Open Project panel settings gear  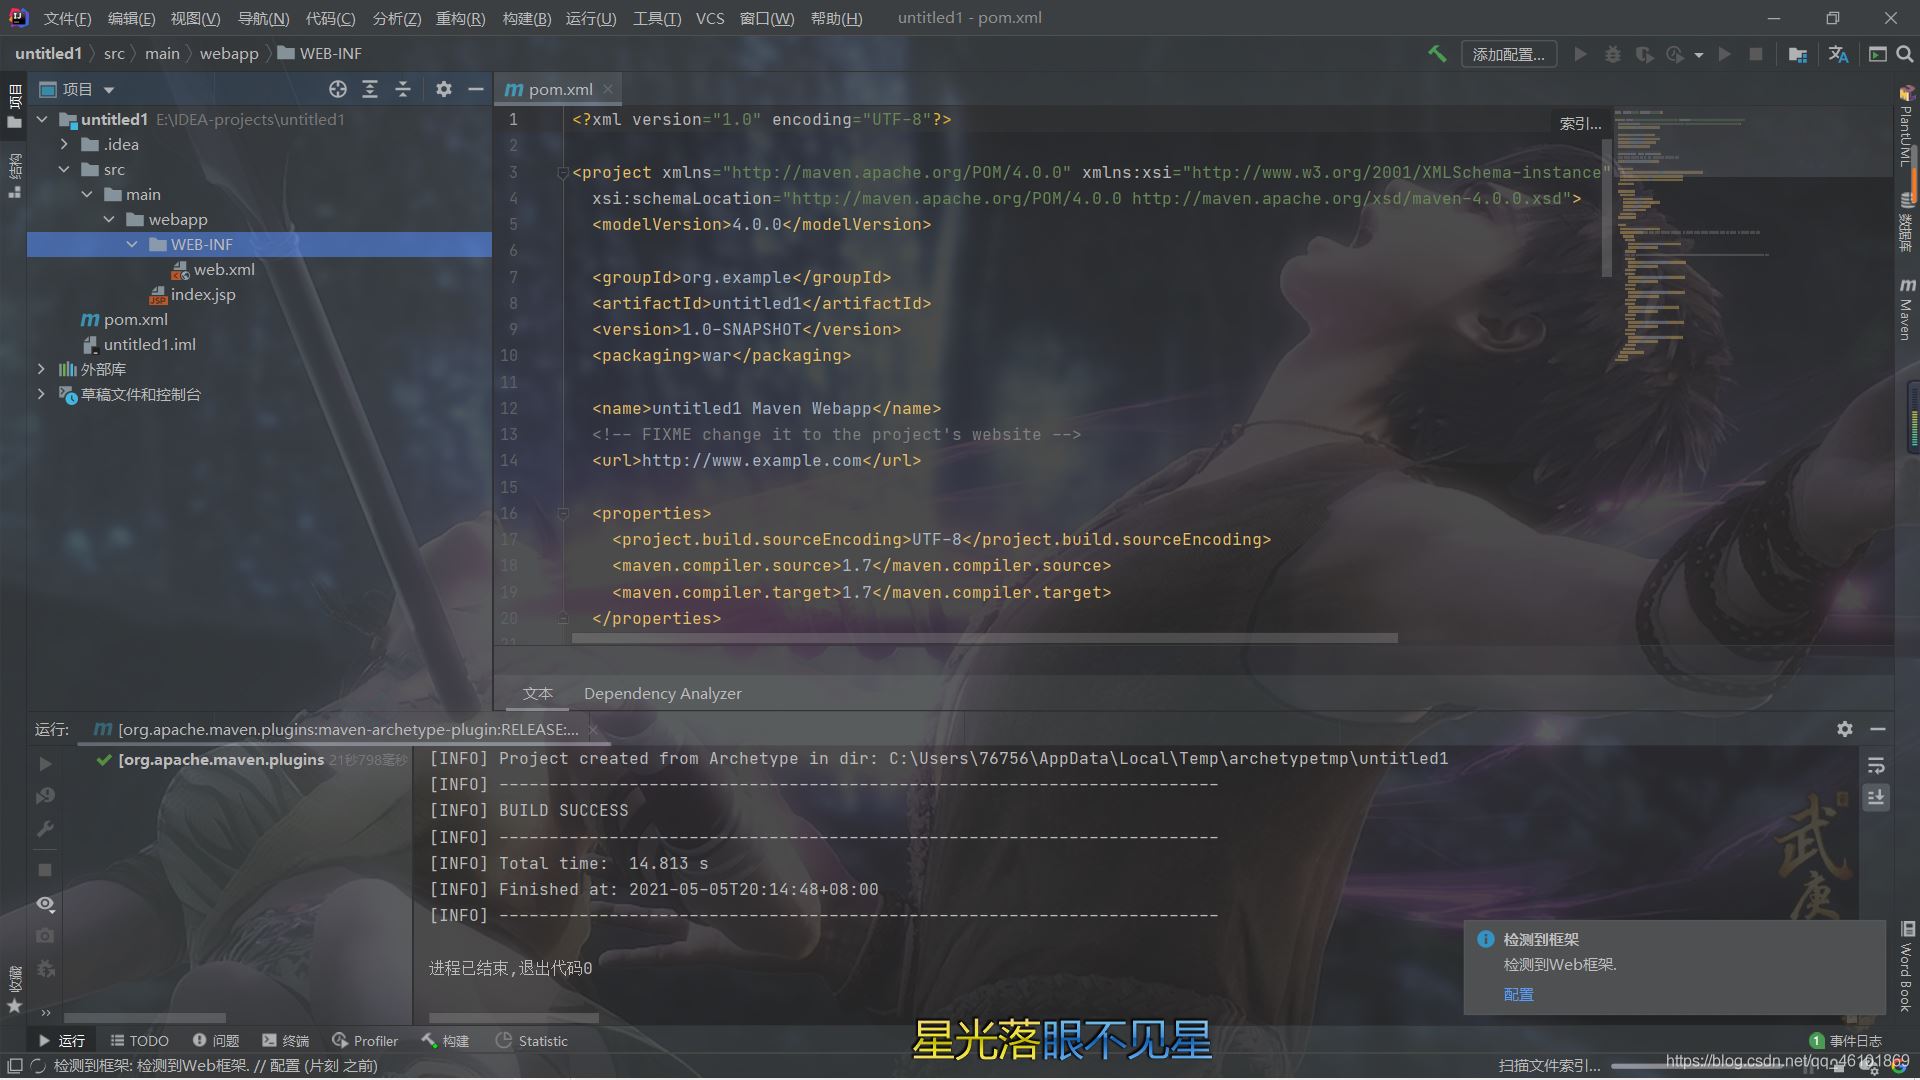click(443, 89)
